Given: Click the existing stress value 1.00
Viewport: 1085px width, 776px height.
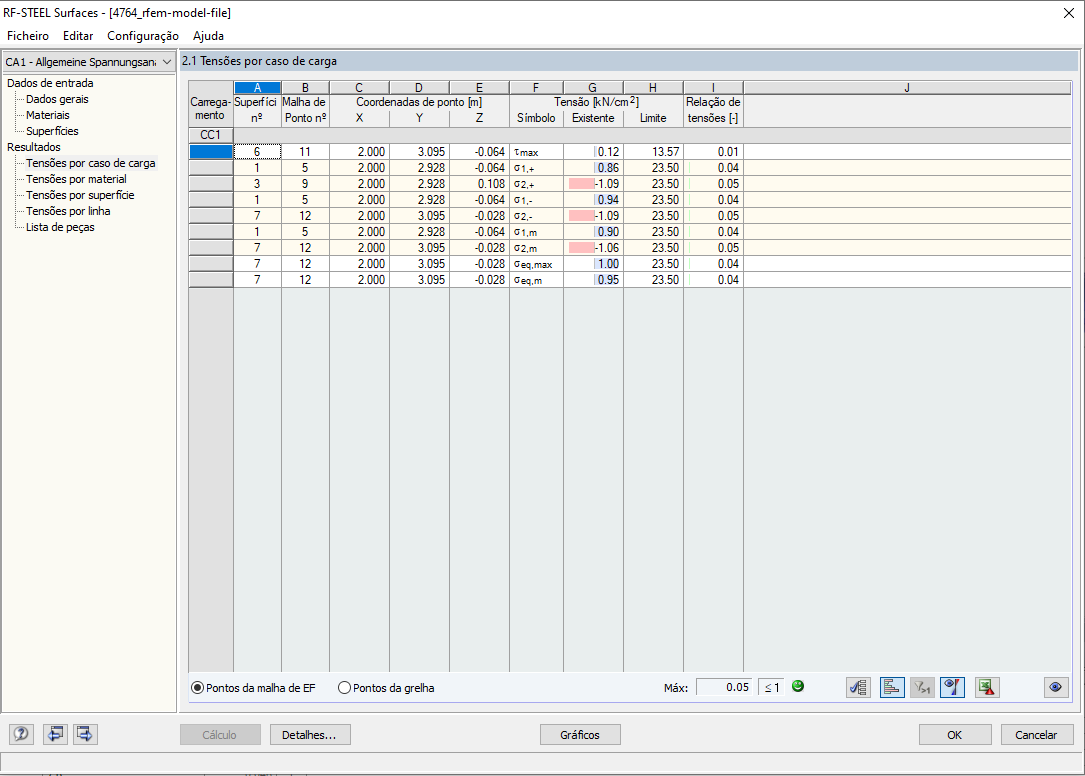Looking at the screenshot, I should [x=593, y=264].
